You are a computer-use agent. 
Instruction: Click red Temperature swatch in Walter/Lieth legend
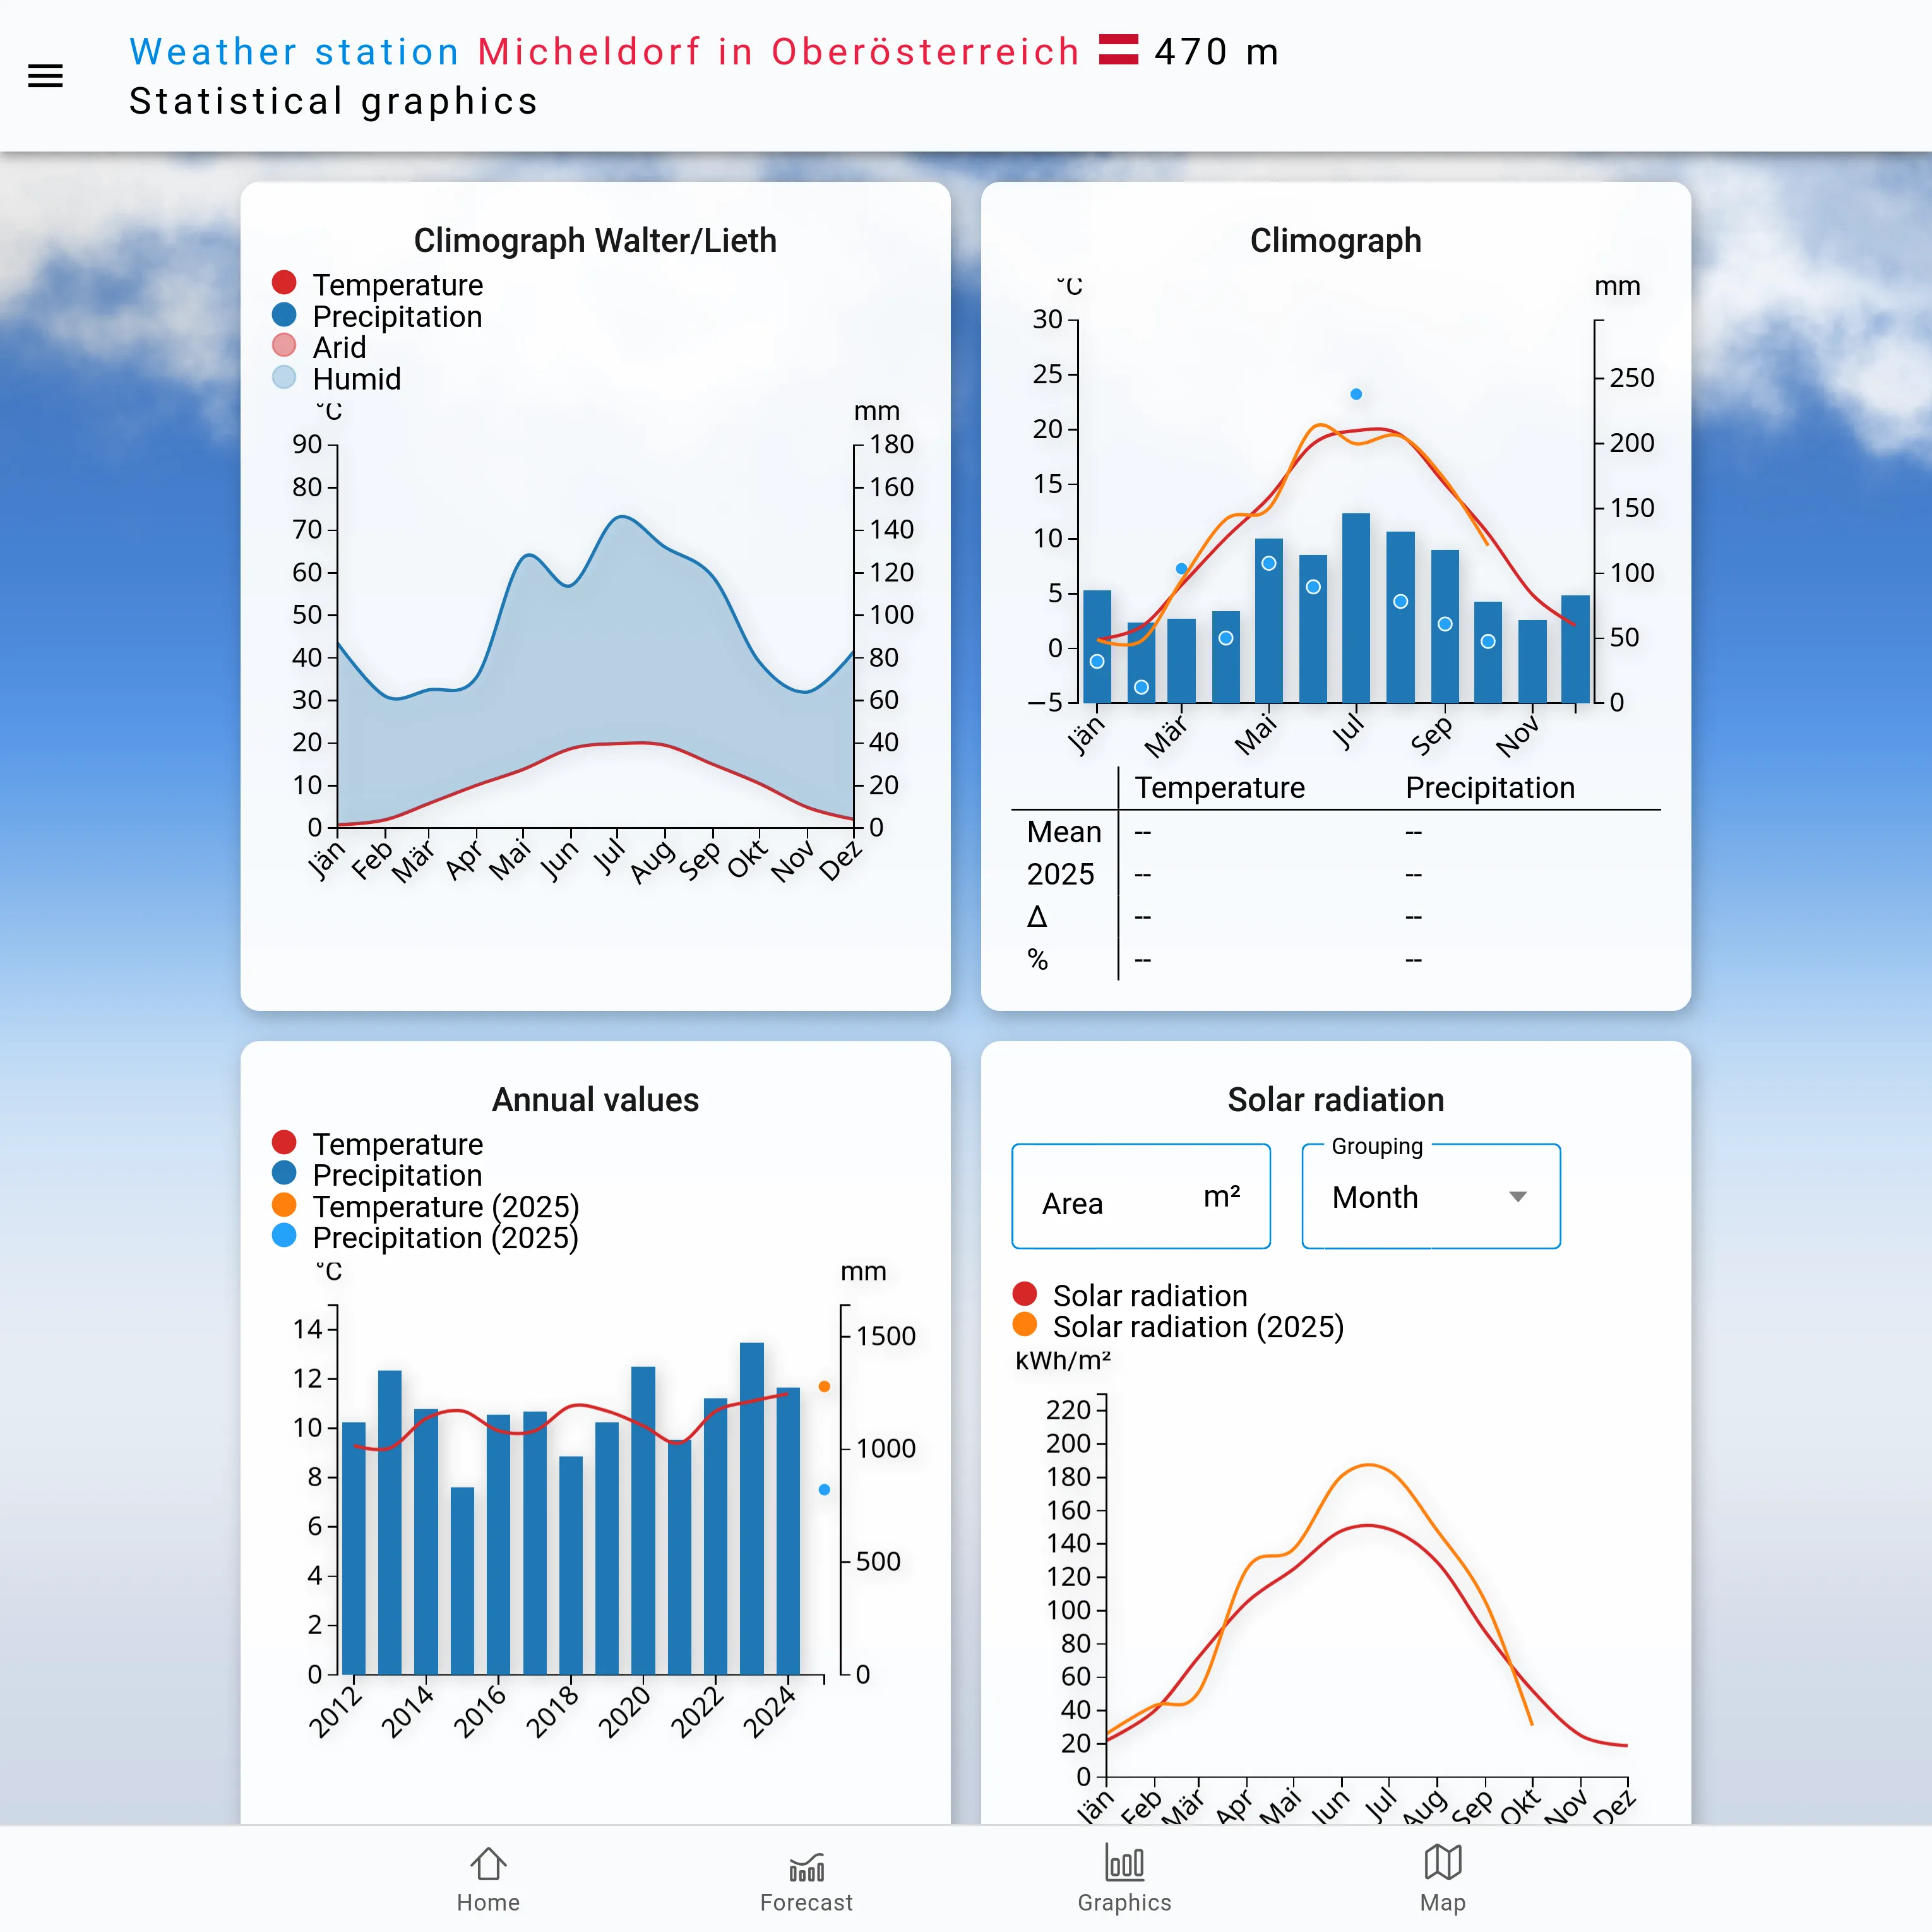click(284, 283)
